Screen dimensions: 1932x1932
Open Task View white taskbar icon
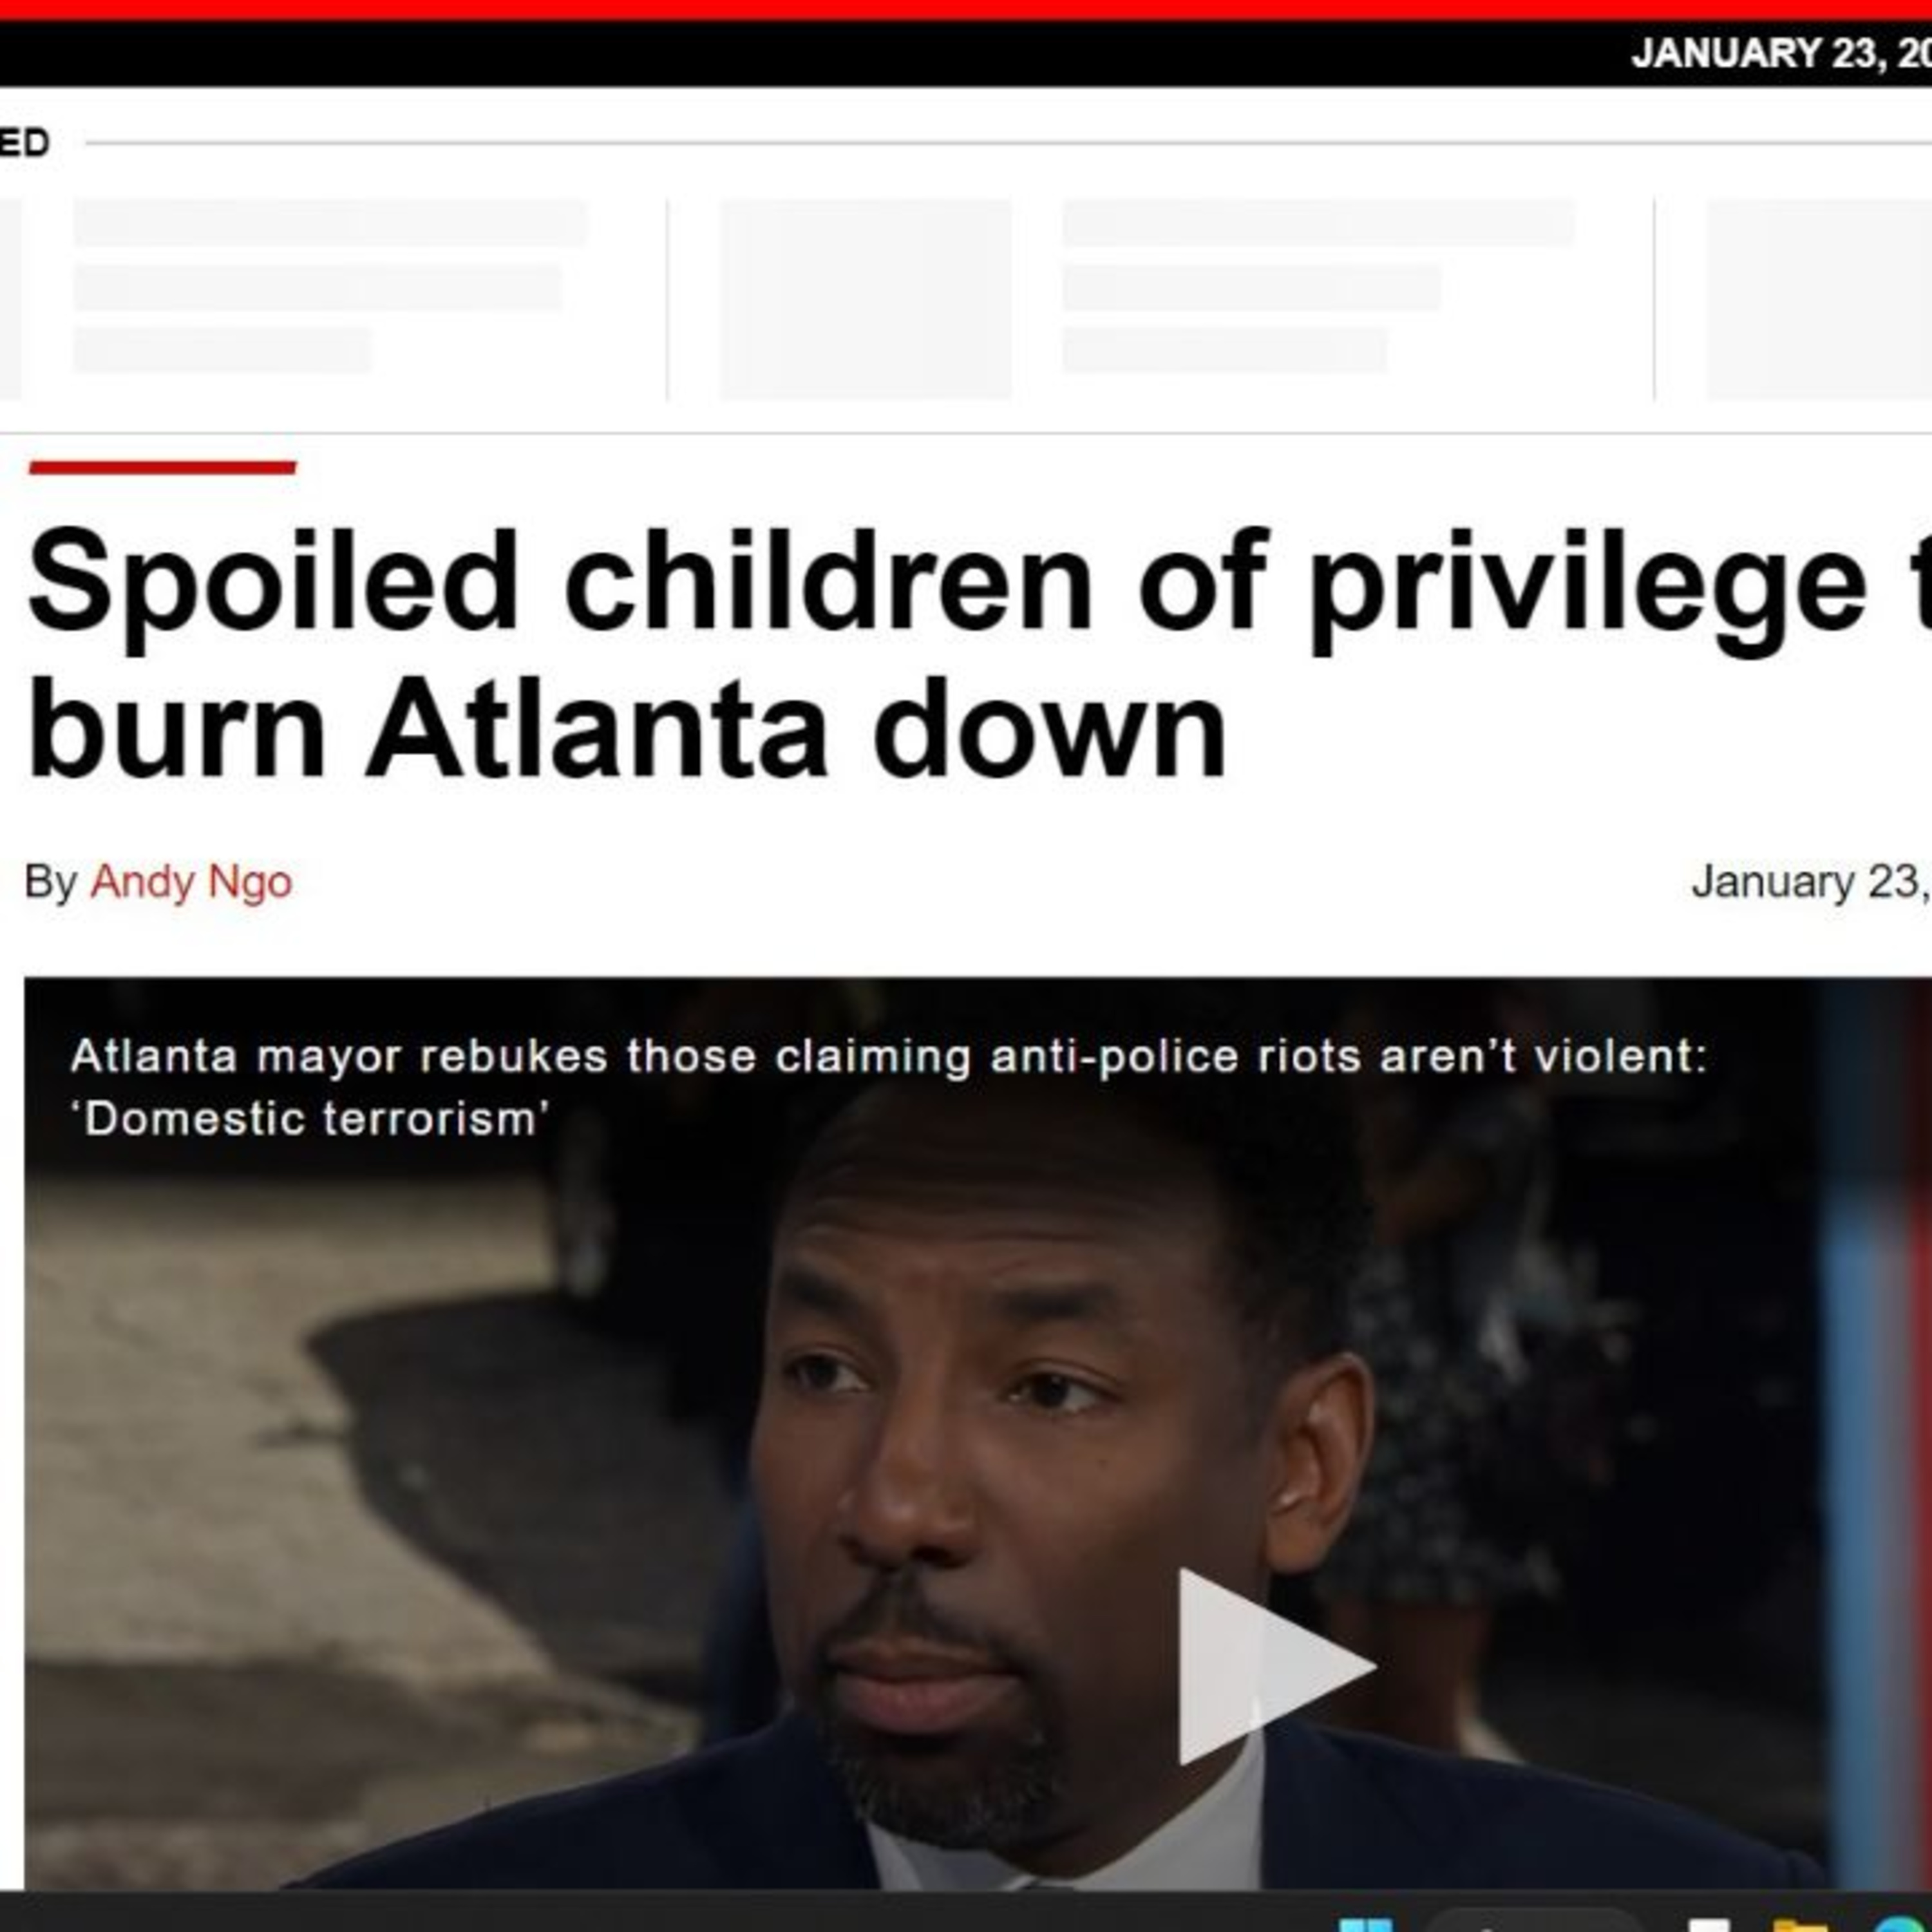(x=1709, y=1926)
